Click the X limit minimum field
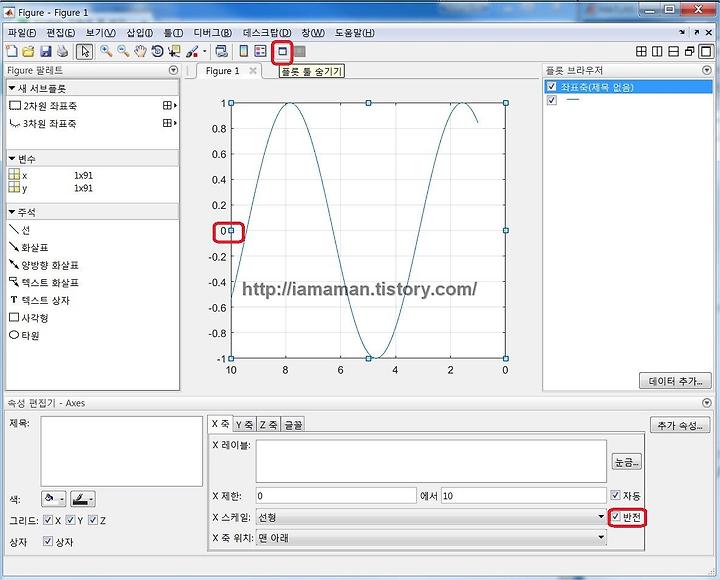The width and height of the screenshot is (720, 580). (x=336, y=496)
